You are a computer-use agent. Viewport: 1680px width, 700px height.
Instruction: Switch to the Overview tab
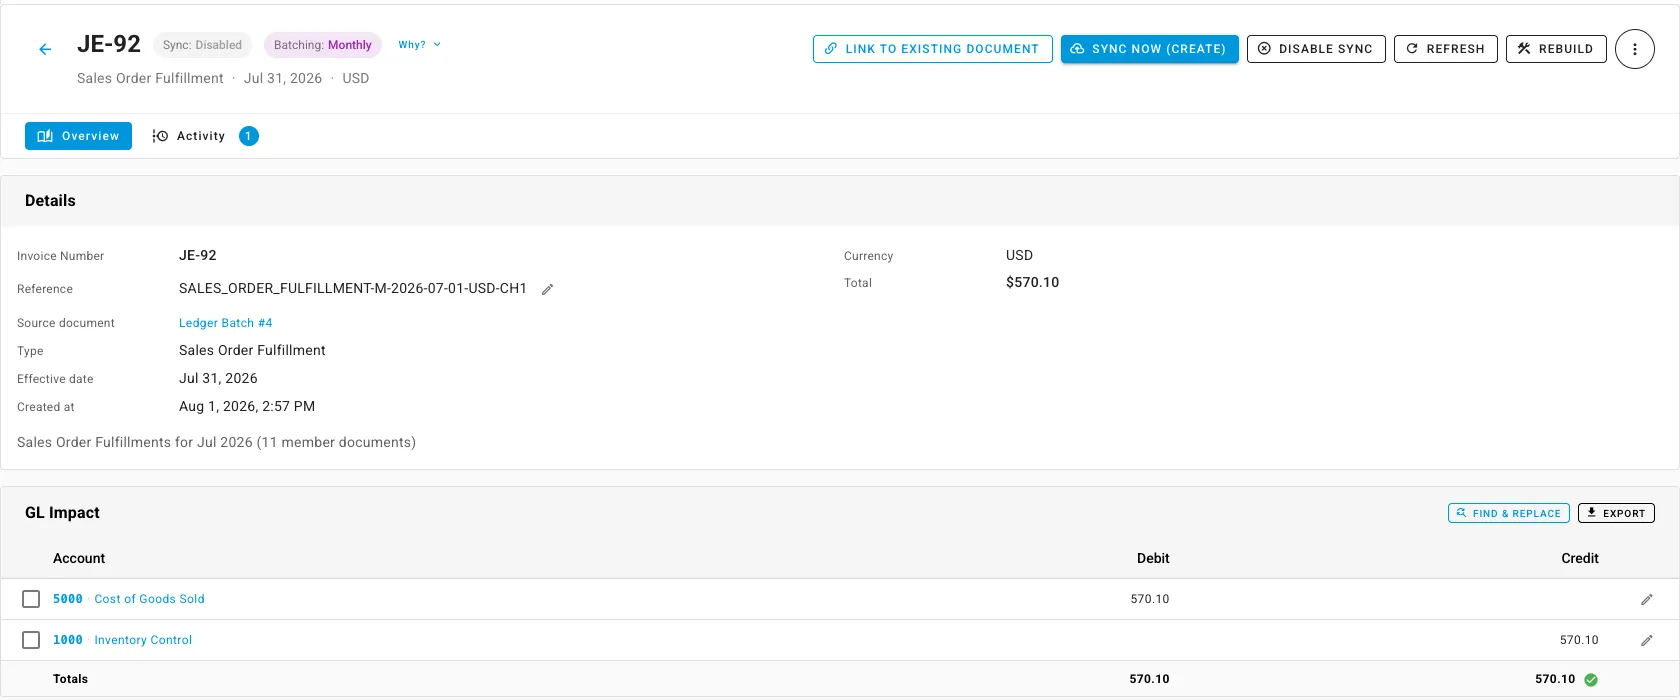click(78, 136)
